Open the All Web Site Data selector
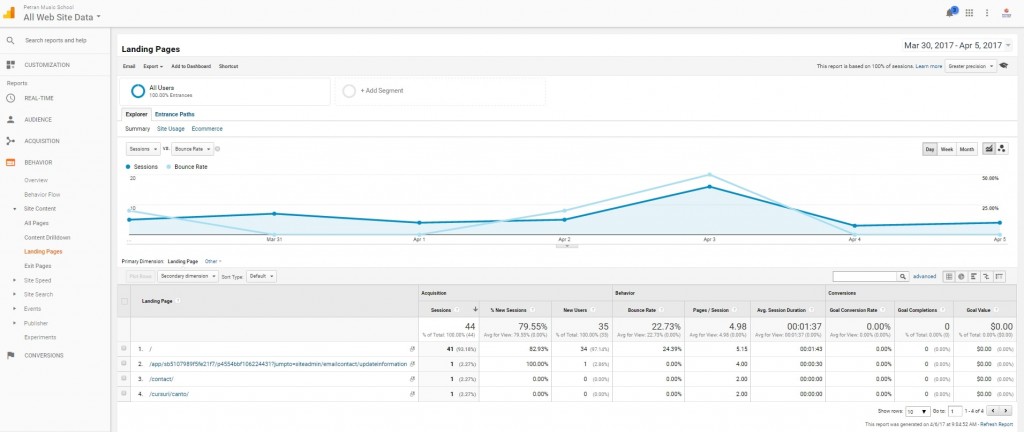This screenshot has width=1024, height=432. pos(62,18)
